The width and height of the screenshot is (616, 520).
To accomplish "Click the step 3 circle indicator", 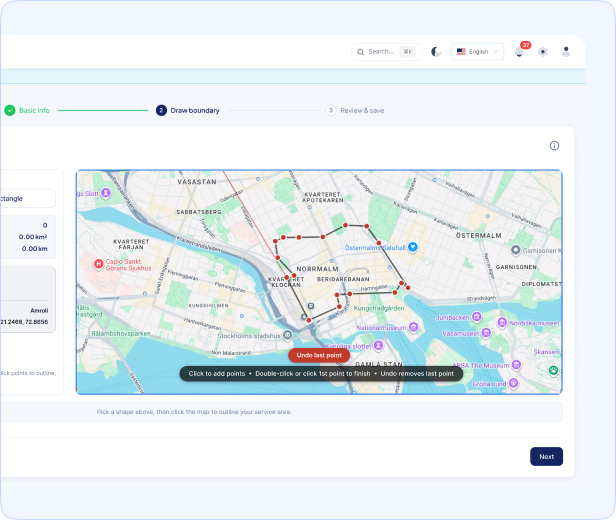I will point(331,110).
